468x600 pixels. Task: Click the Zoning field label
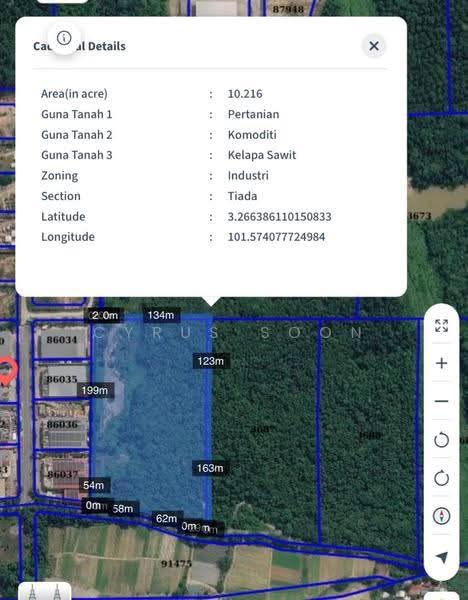[60, 176]
